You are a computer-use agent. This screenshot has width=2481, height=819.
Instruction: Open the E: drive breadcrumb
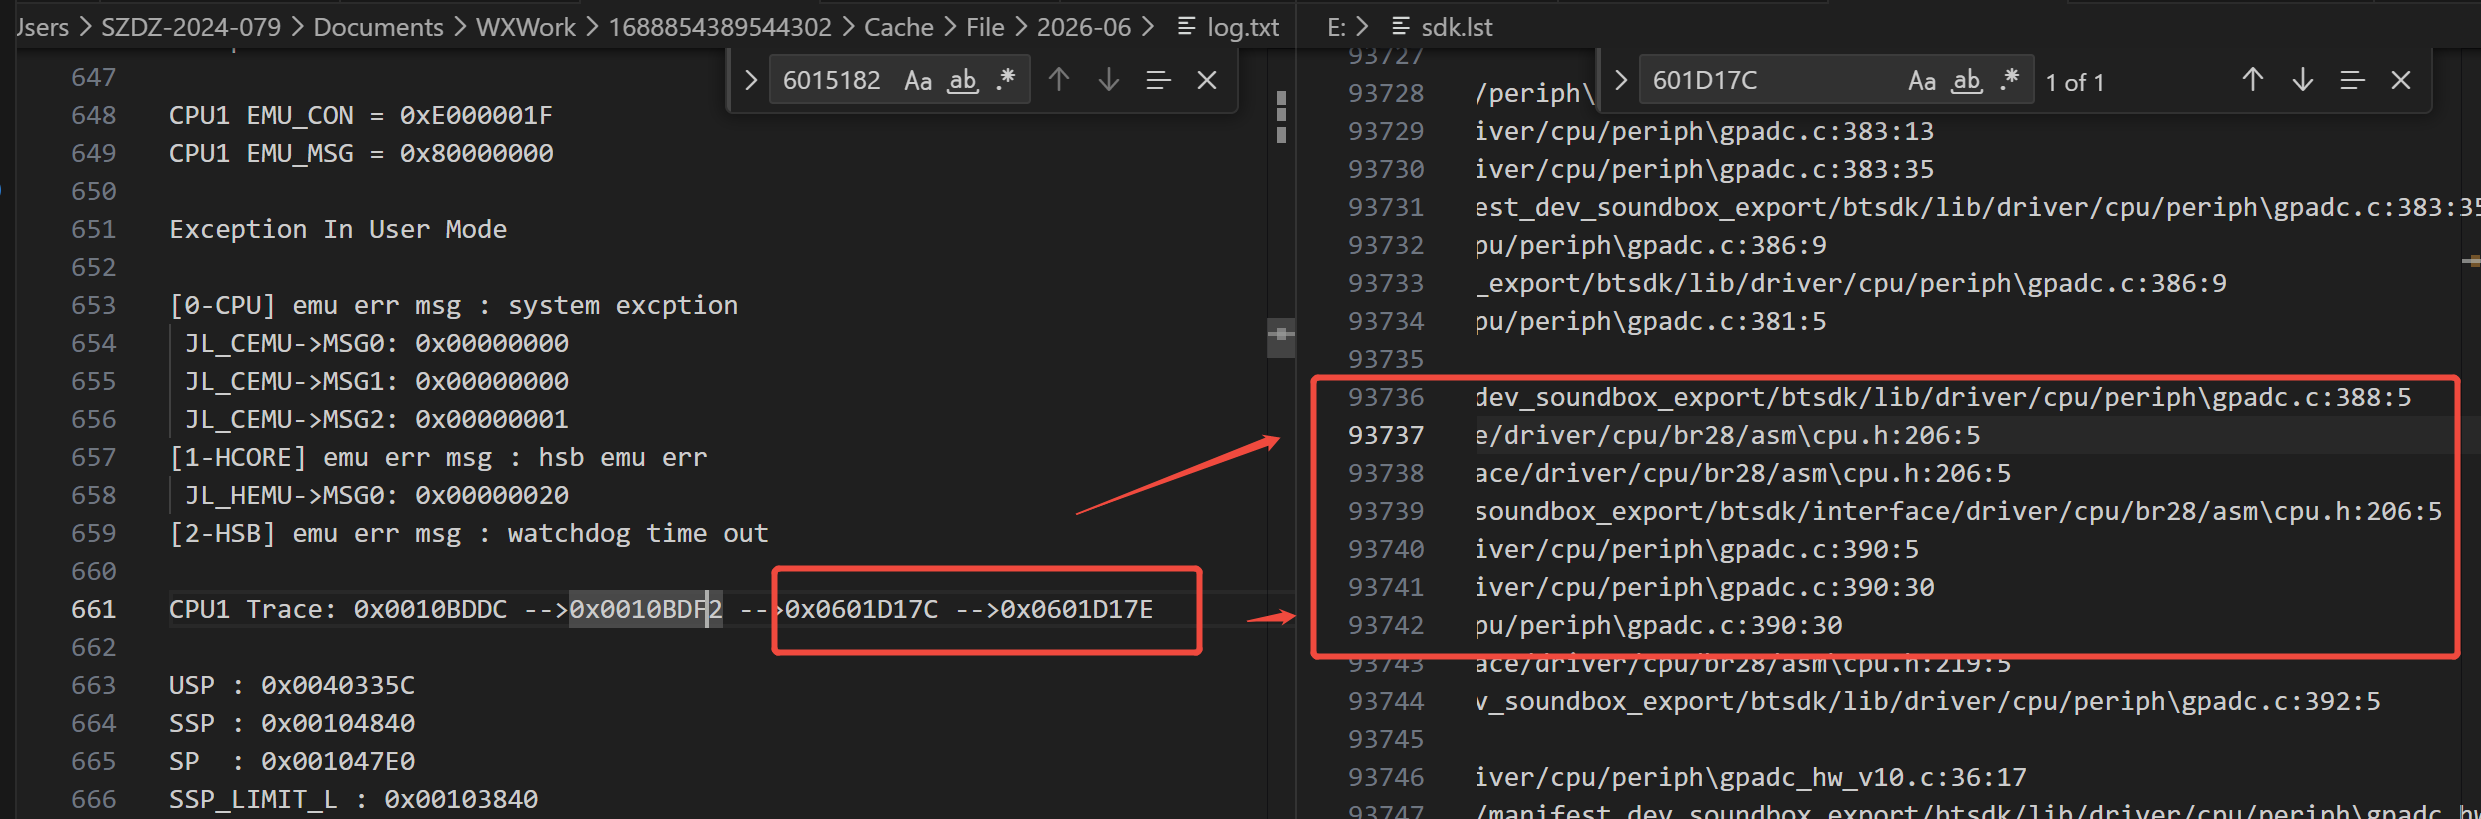coord(1336,27)
